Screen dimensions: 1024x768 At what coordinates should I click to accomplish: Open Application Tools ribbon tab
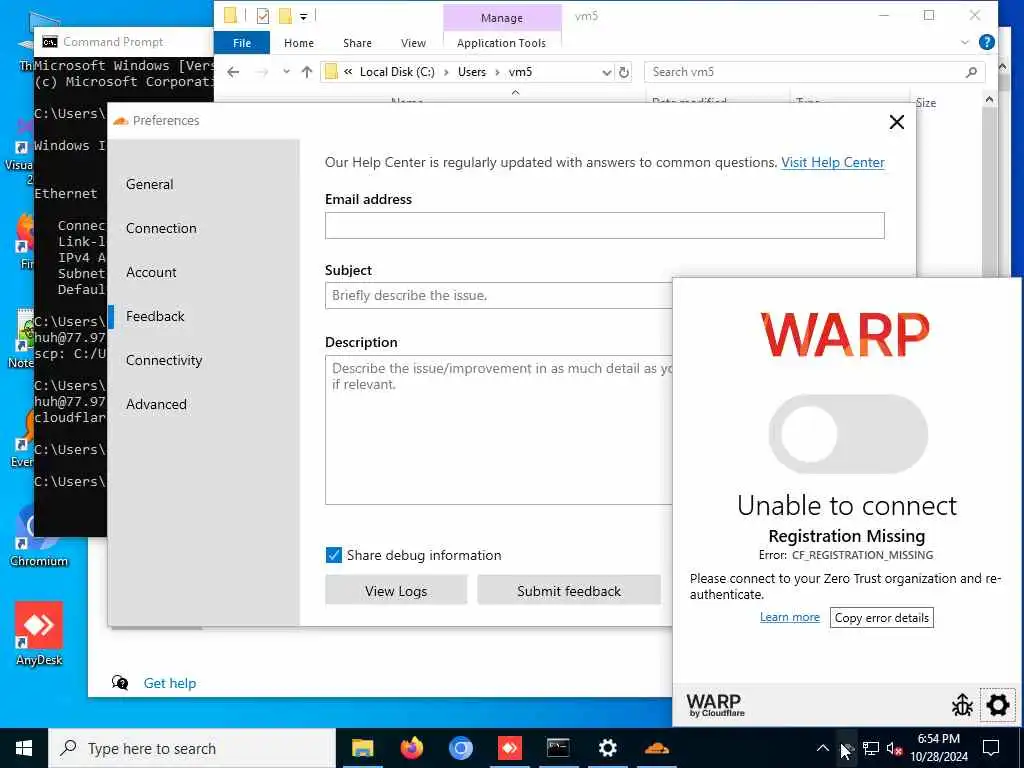coord(501,43)
